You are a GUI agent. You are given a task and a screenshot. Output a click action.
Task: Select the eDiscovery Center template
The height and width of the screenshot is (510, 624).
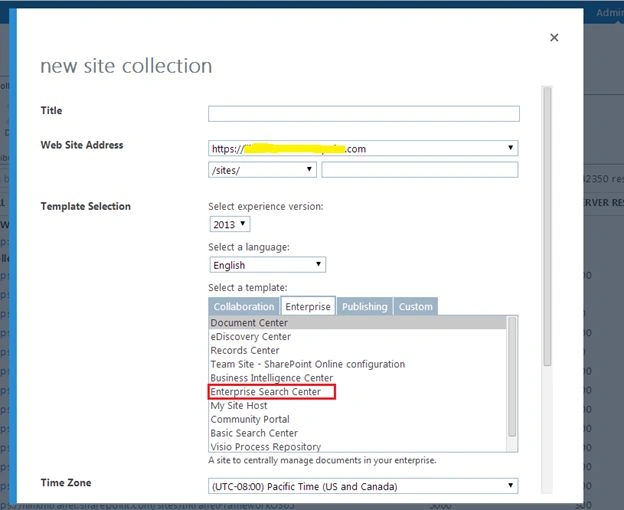[x=357, y=337]
